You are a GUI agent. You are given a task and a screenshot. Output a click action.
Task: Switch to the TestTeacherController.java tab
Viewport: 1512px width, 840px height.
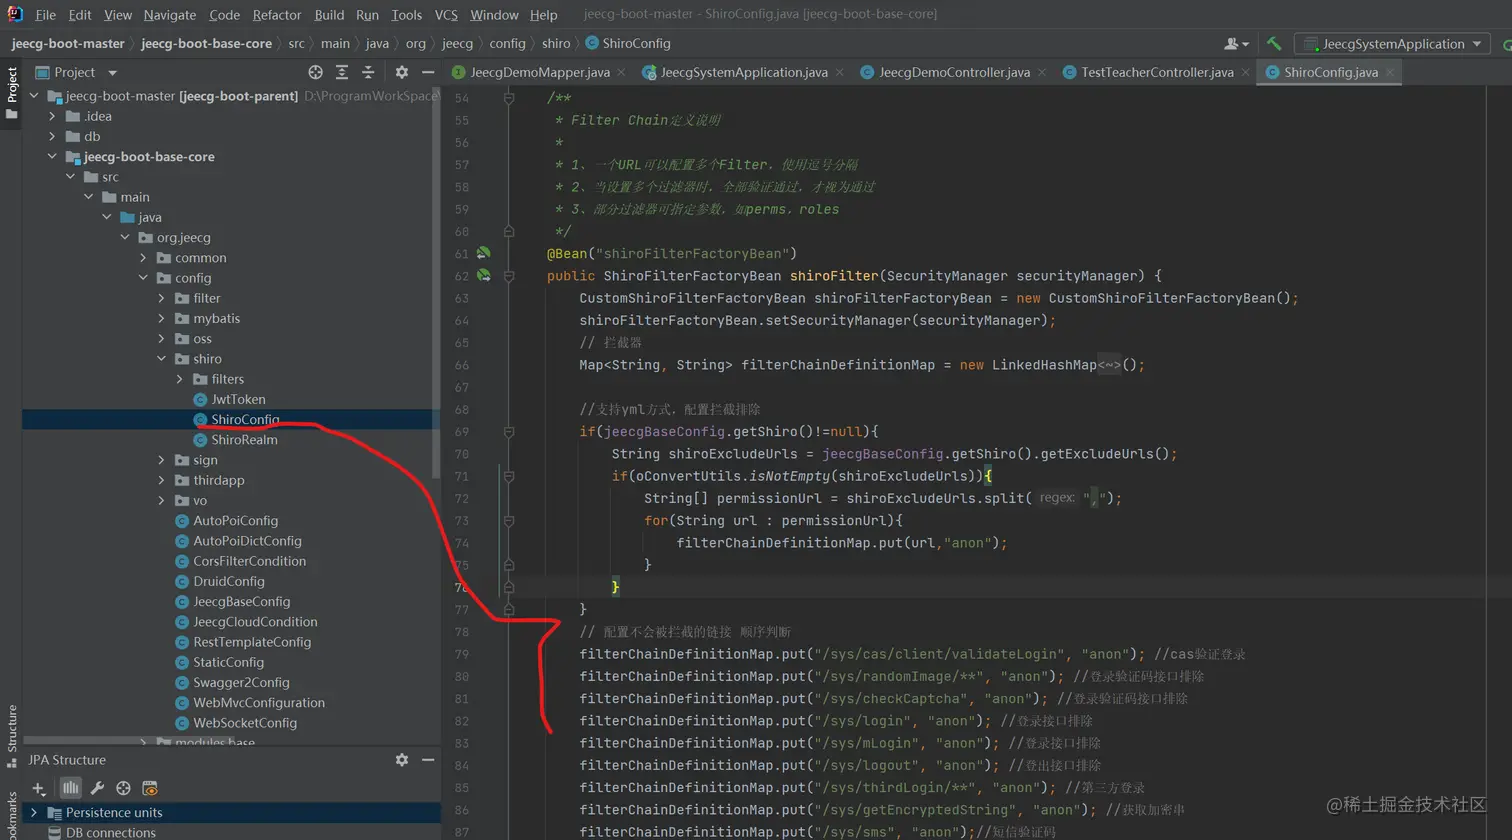1157,72
